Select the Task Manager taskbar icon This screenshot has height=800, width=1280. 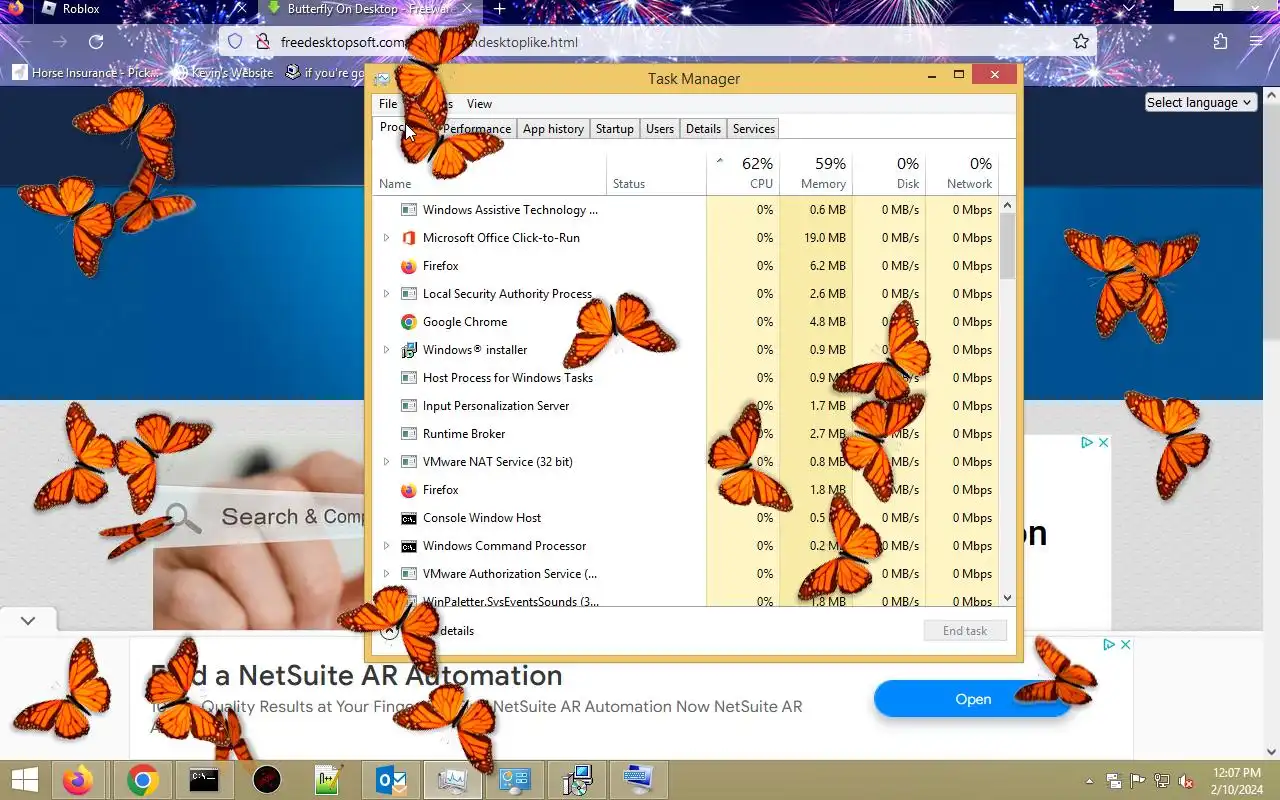click(452, 780)
